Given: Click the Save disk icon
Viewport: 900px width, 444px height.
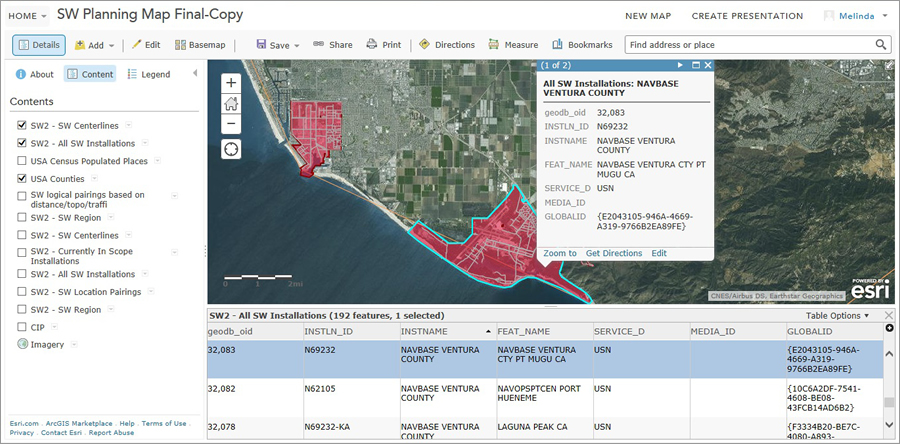Looking at the screenshot, I should [261, 45].
